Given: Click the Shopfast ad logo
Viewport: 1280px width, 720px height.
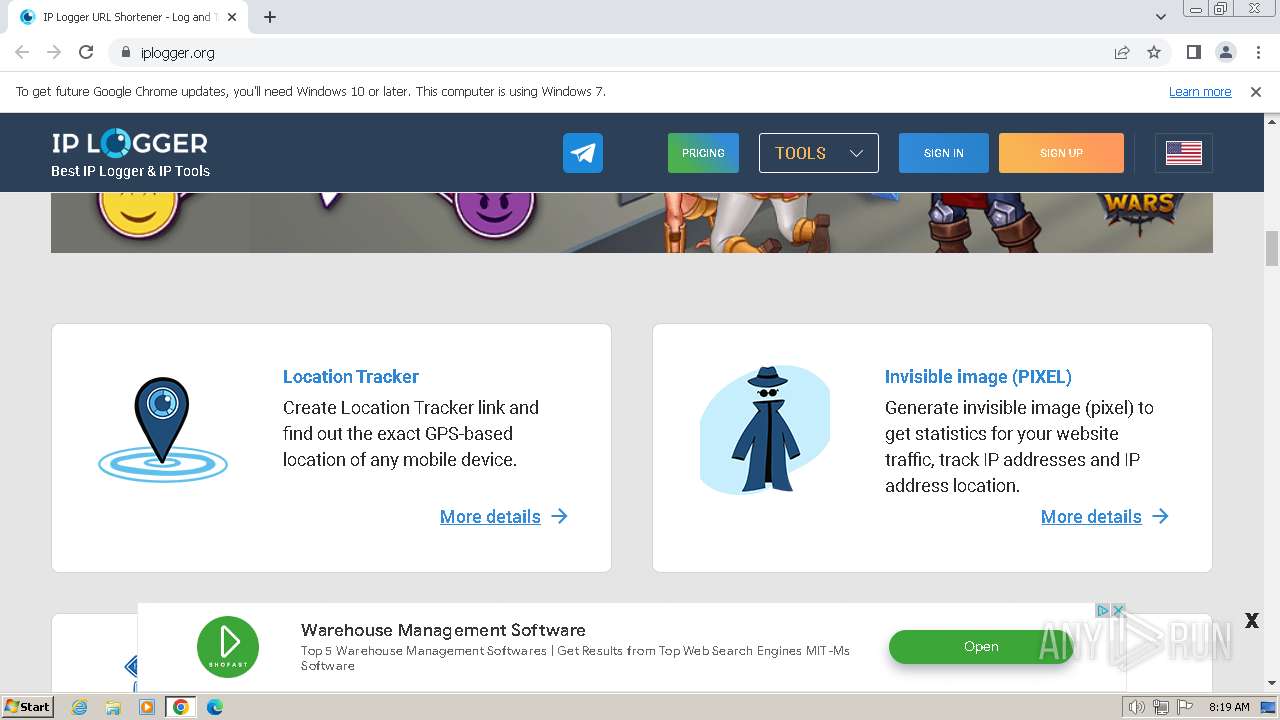Looking at the screenshot, I should (228, 647).
